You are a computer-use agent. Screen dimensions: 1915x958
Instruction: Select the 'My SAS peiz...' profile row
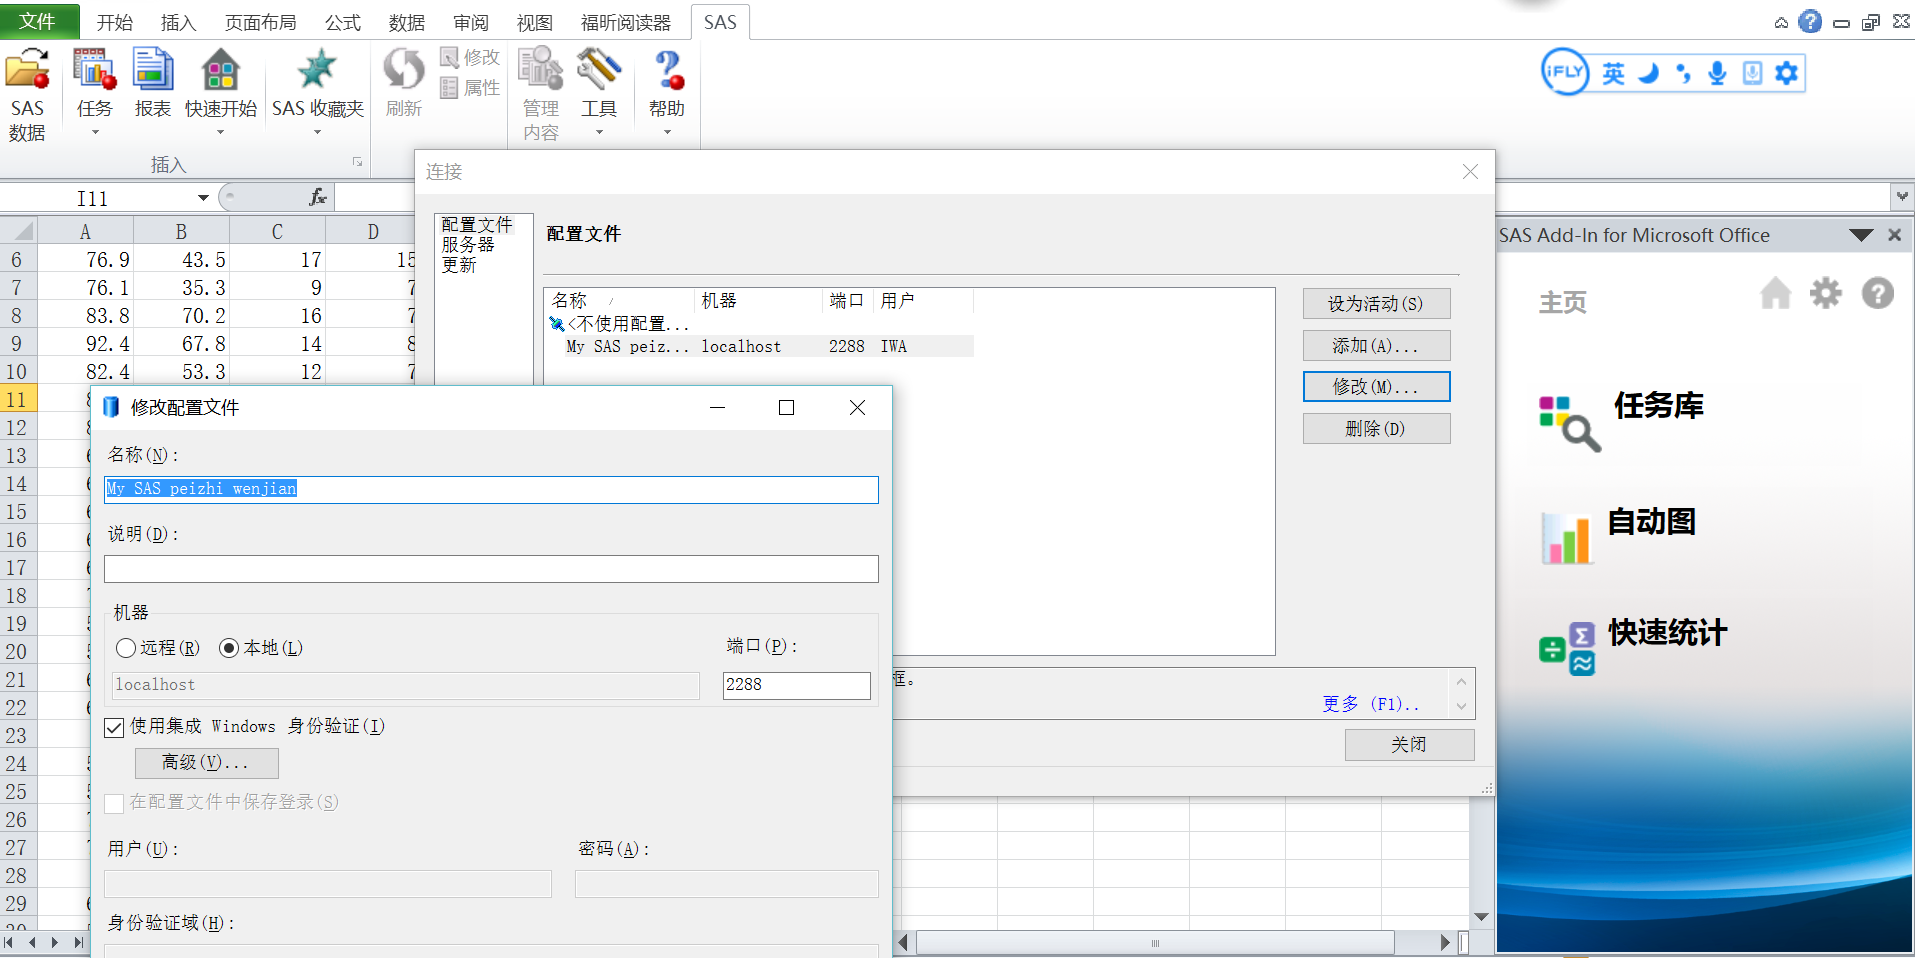click(x=761, y=346)
